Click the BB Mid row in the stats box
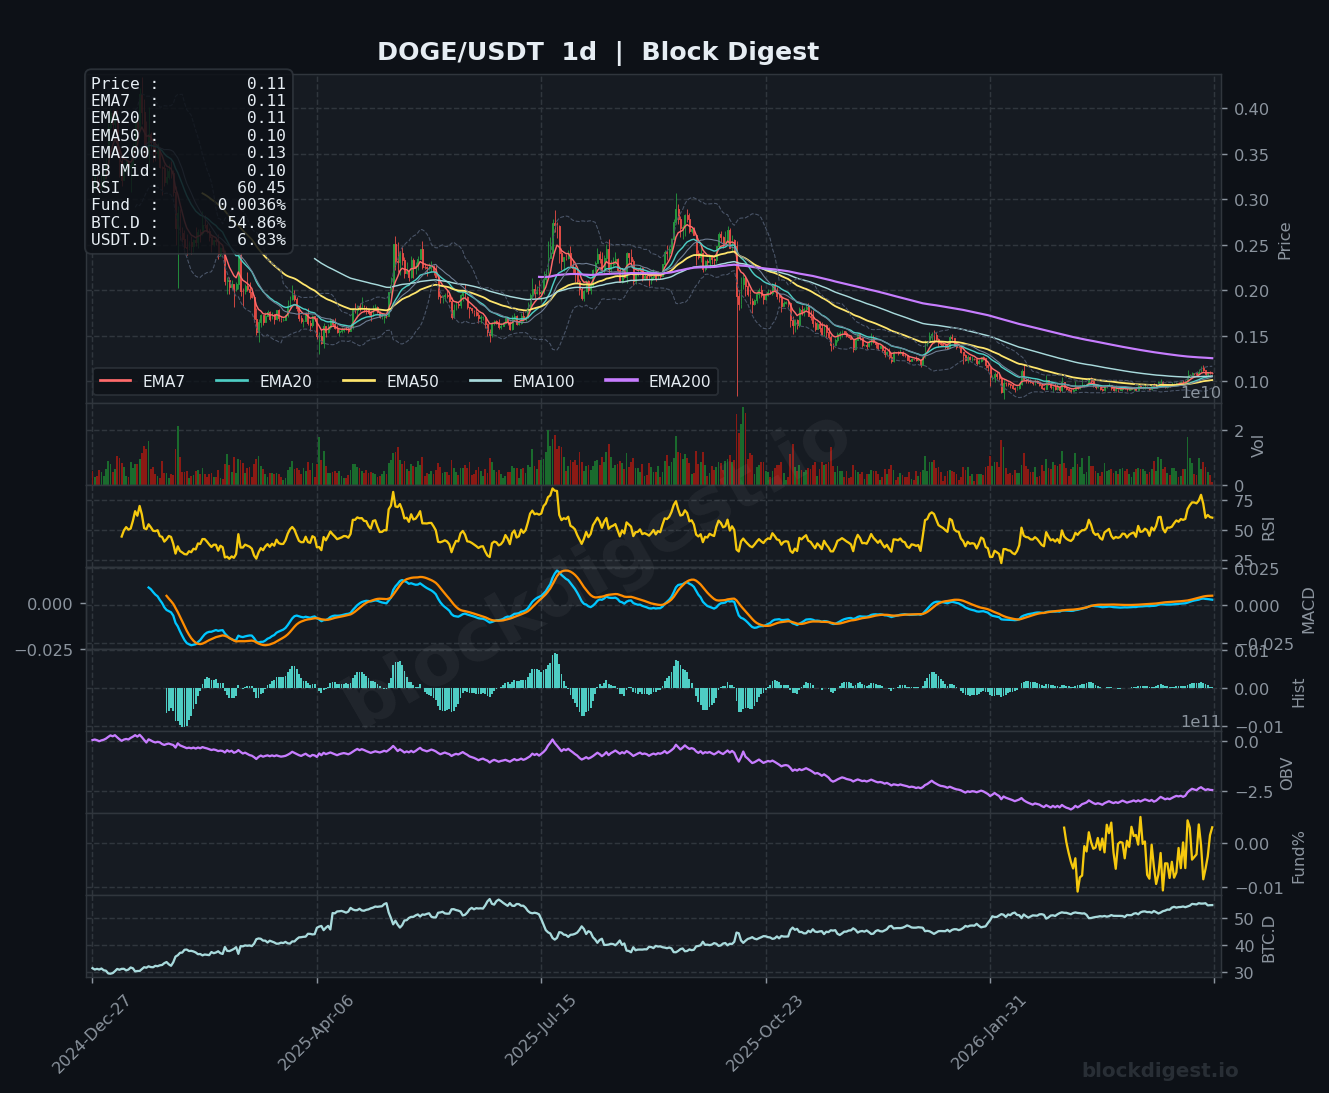Screen dimensions: 1329x1093 click(x=188, y=171)
